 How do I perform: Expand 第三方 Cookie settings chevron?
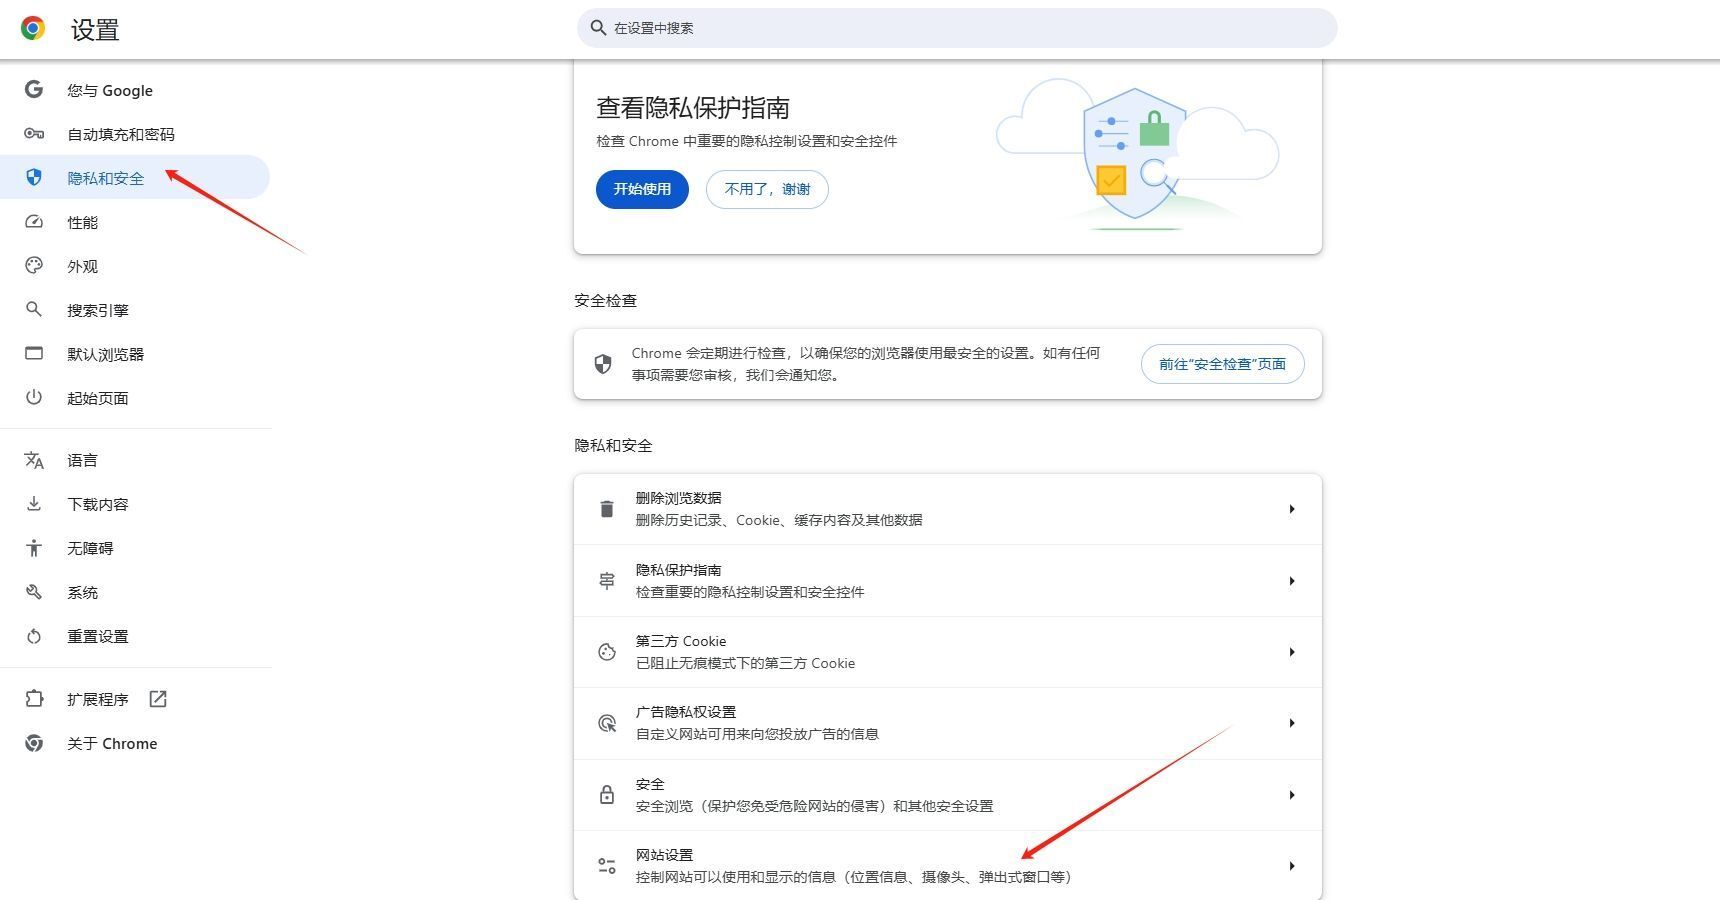(1292, 651)
